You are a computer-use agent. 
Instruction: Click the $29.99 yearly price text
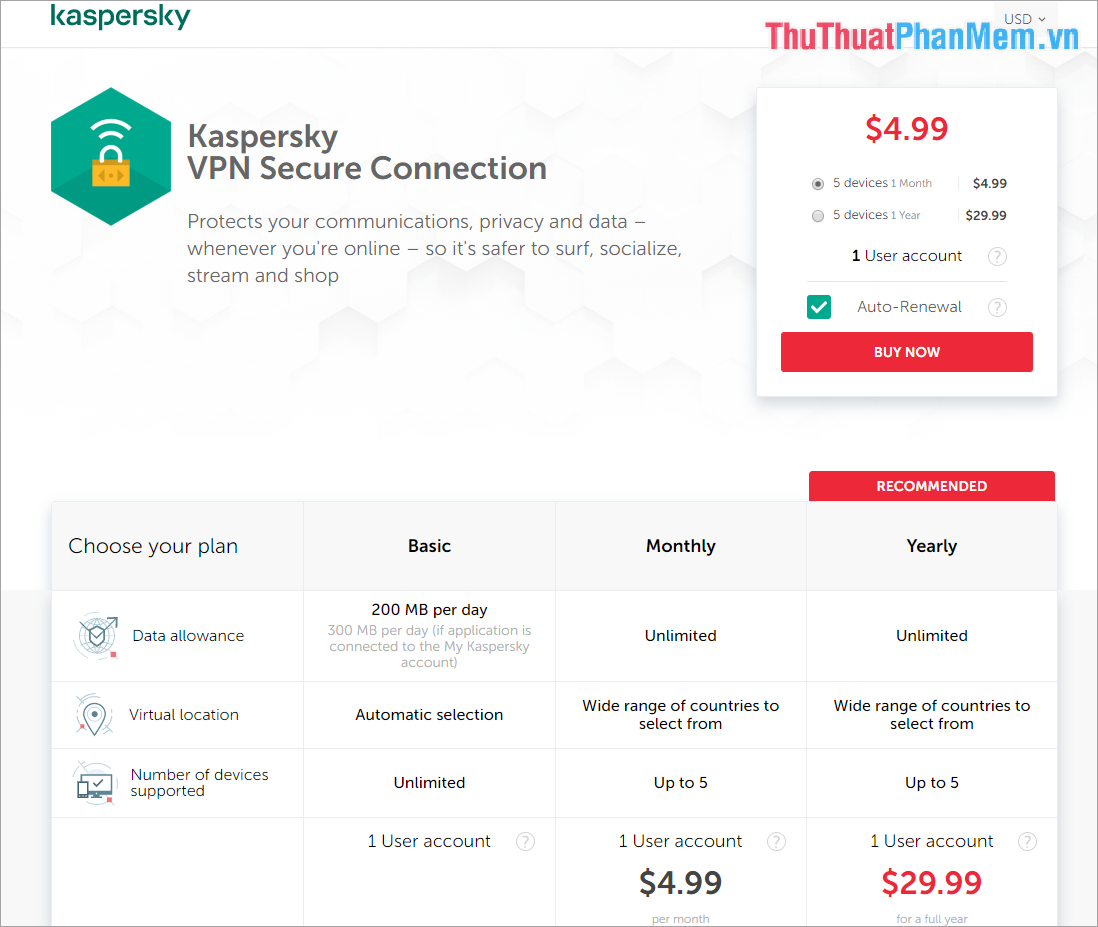[x=931, y=883]
